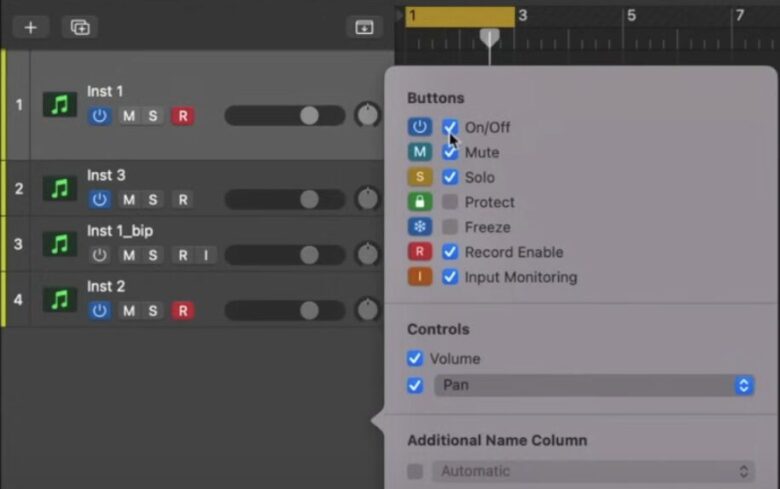Open the Pan control dropdown
Screen dimensions: 780x489
pyautogui.click(x=594, y=385)
